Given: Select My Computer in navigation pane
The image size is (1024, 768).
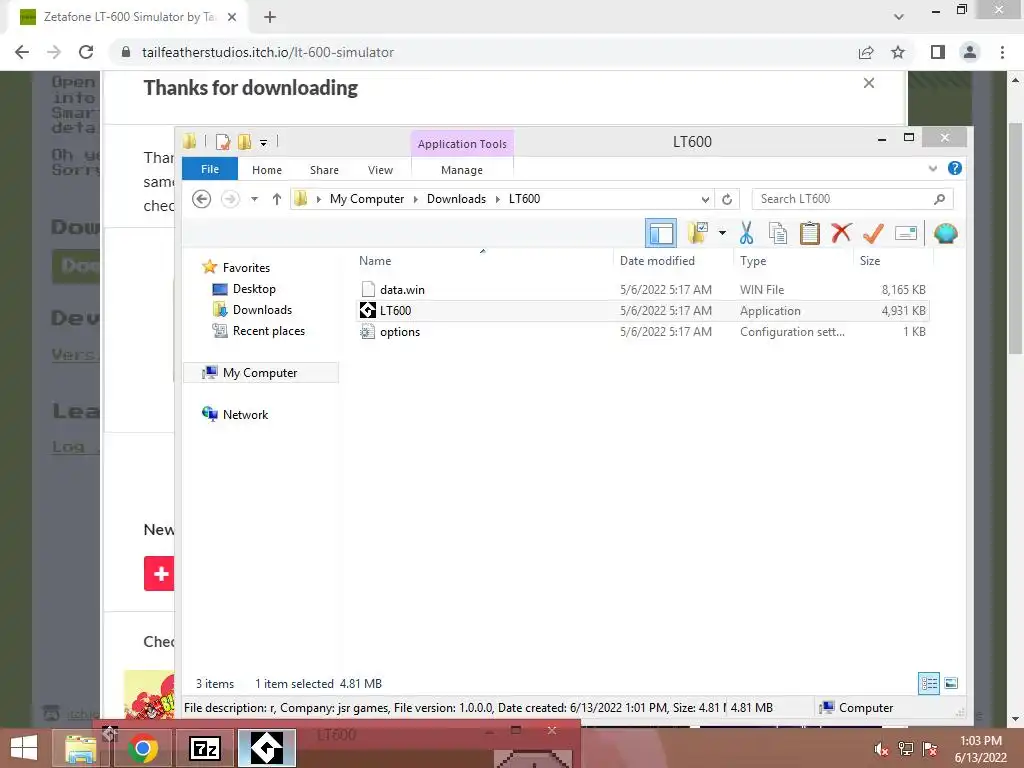Looking at the screenshot, I should [260, 372].
